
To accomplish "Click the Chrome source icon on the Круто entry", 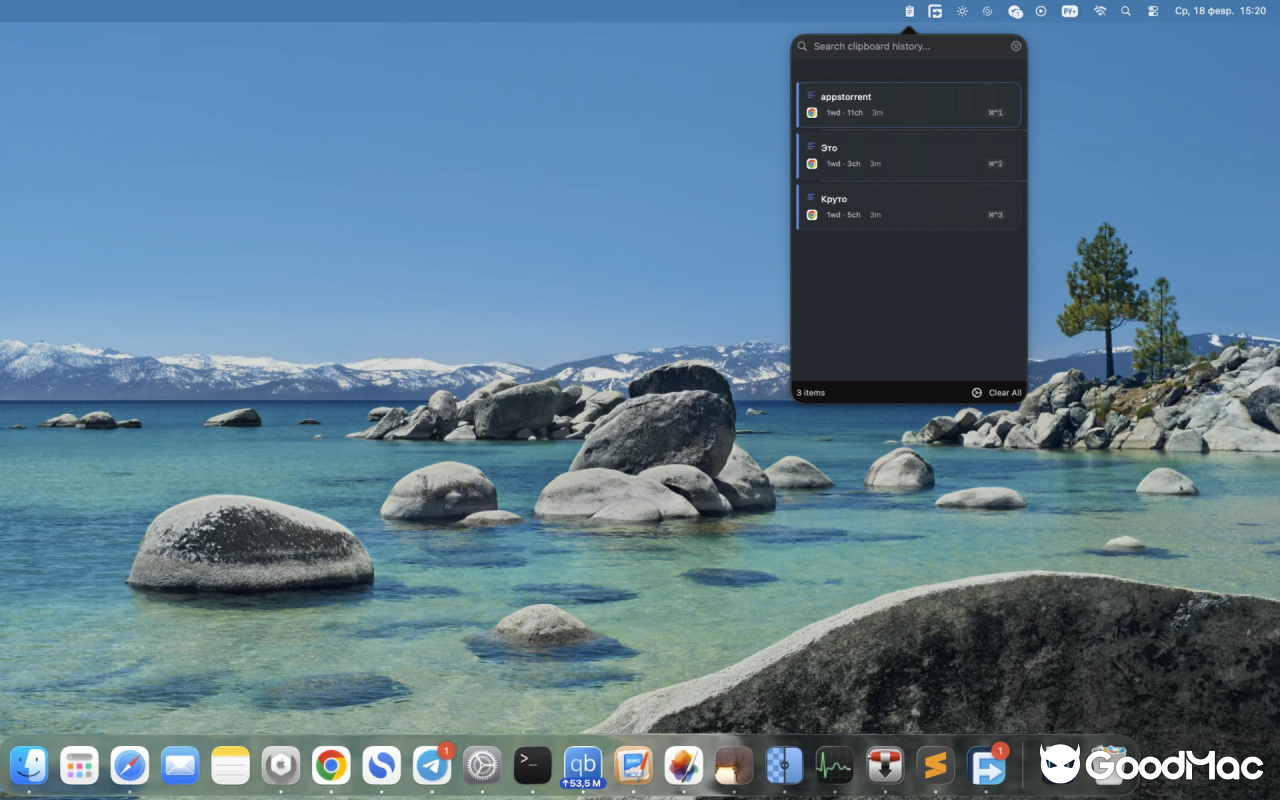I will pyautogui.click(x=812, y=214).
